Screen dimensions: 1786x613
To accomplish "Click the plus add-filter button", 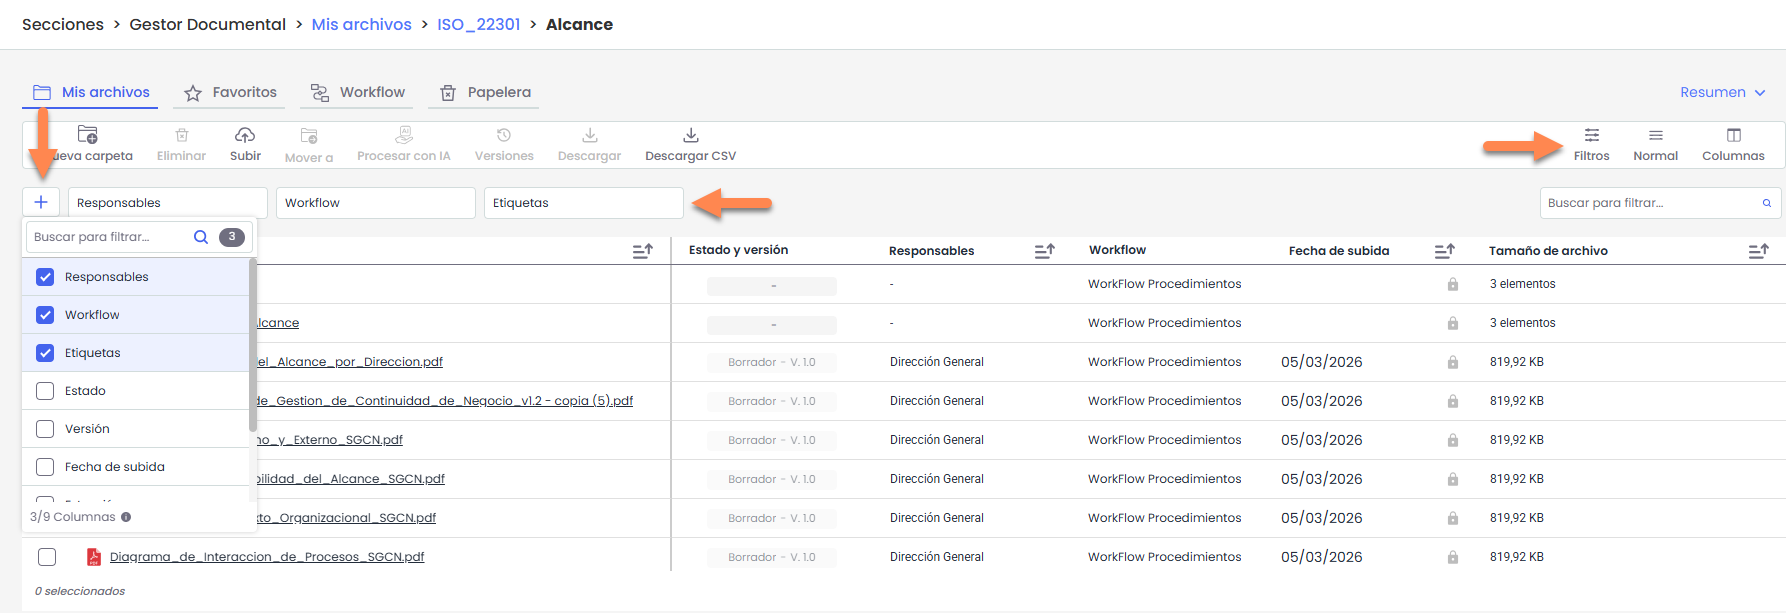I will [41, 202].
